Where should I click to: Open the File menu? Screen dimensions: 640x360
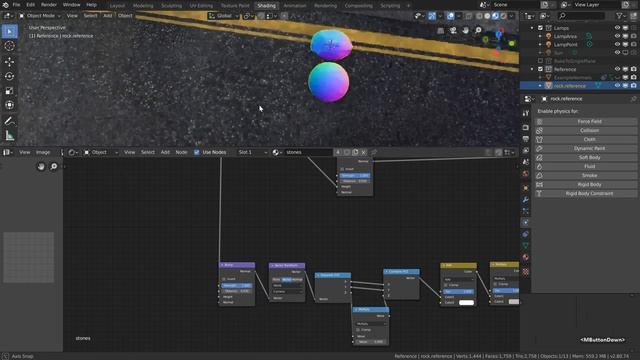(16, 5)
